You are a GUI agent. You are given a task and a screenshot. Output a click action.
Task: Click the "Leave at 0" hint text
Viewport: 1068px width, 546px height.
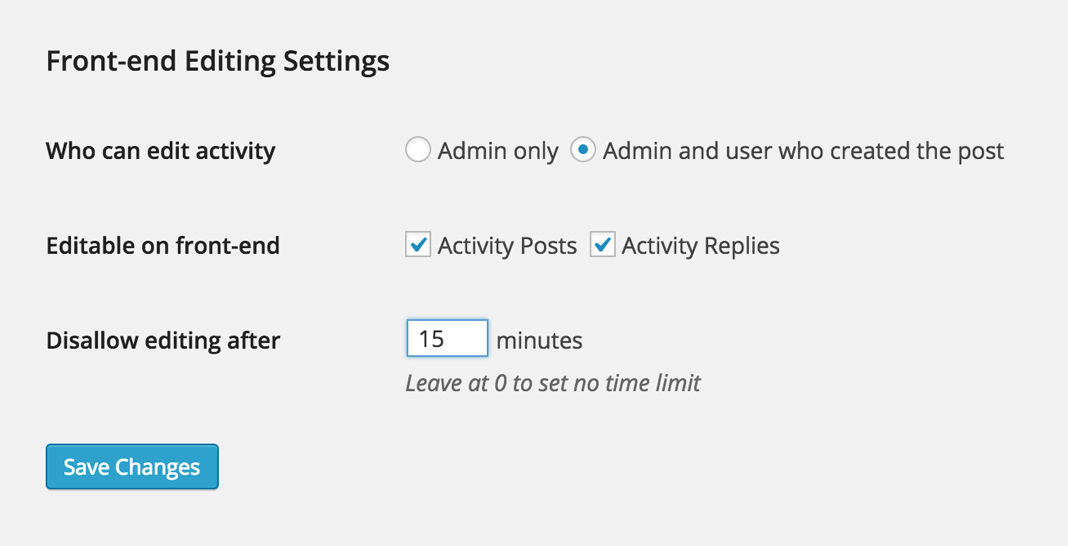pos(553,383)
